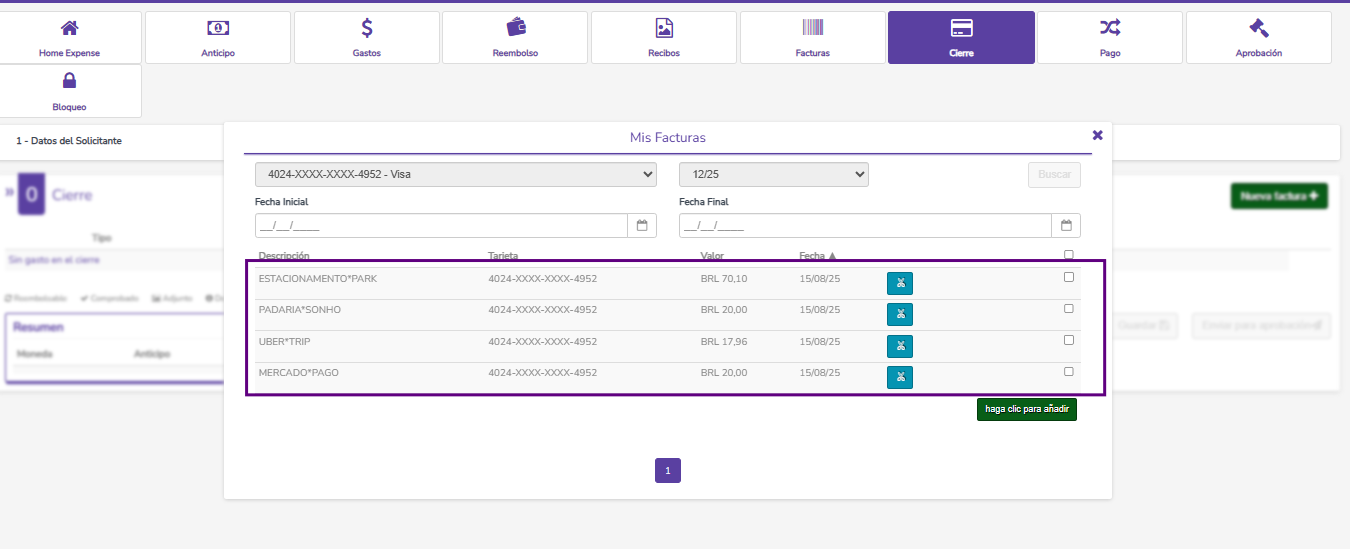Open calendar picker for Fecha Inicial
The image size is (1350, 549).
[642, 225]
